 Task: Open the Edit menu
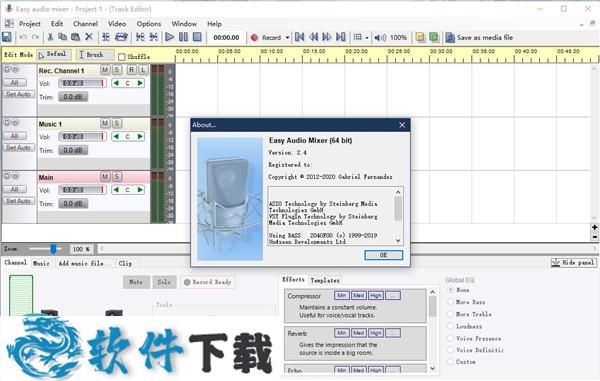click(x=57, y=24)
